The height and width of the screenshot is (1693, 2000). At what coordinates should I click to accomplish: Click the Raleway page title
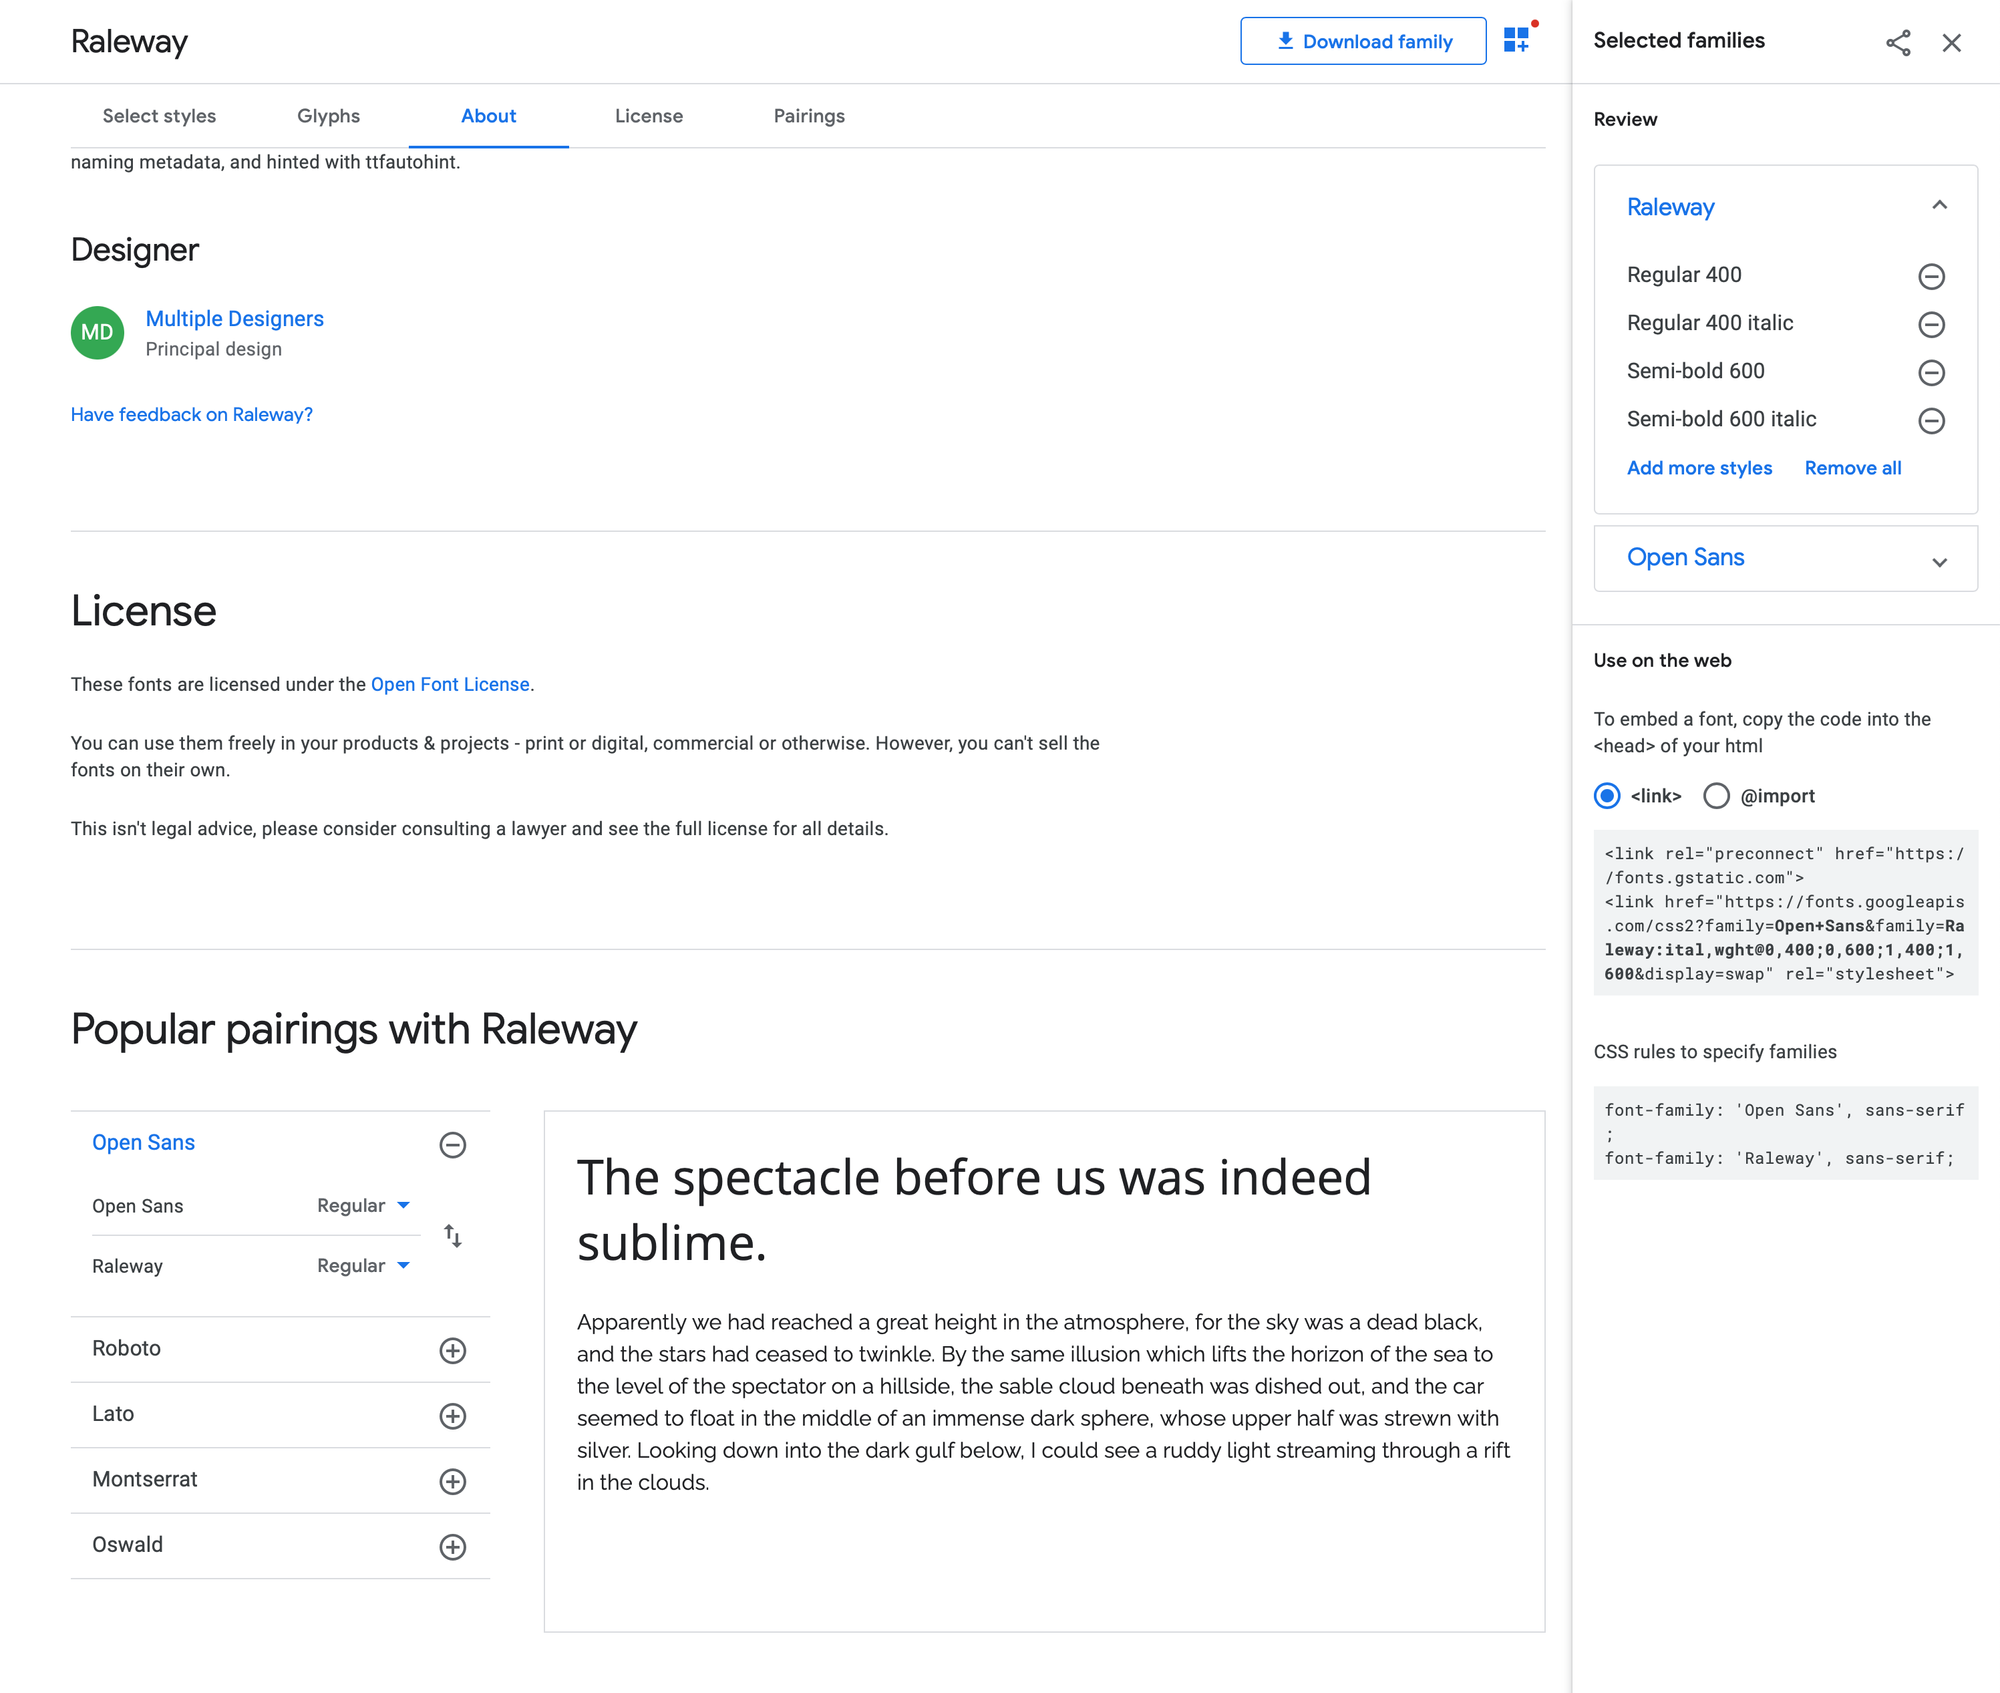pos(129,41)
